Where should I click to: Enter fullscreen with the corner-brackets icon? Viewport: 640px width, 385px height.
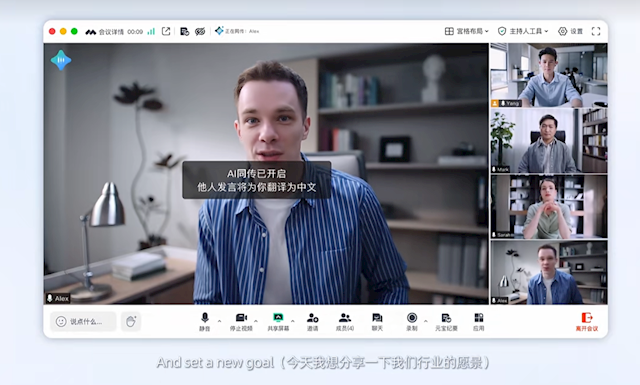click(596, 31)
